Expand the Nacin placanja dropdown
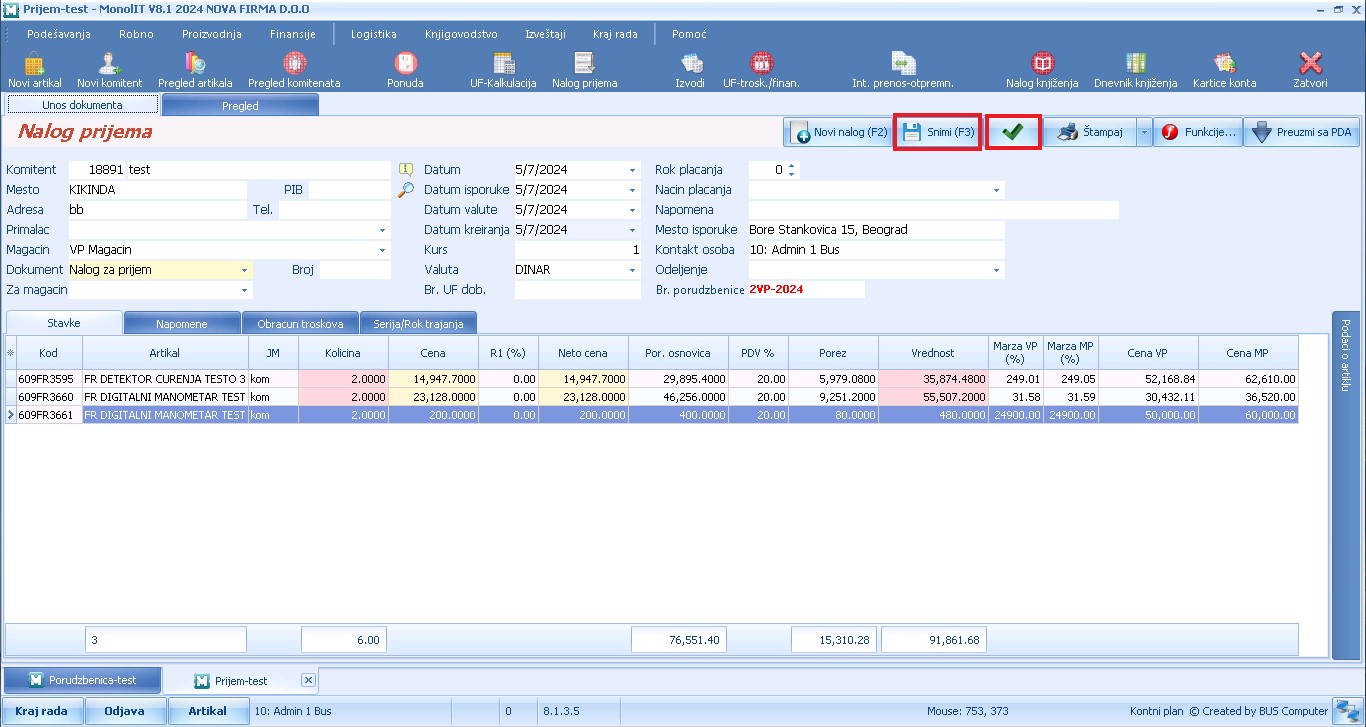 (997, 190)
